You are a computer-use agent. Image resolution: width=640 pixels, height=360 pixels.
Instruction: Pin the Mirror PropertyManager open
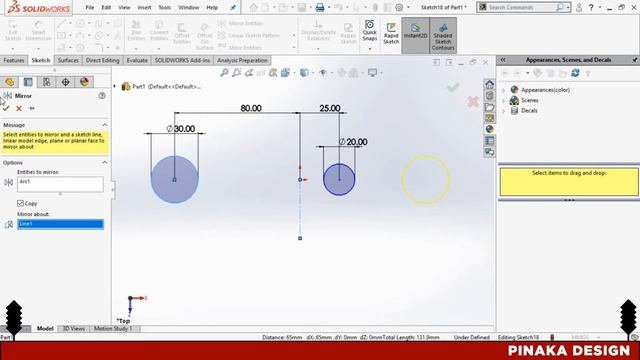(32, 108)
